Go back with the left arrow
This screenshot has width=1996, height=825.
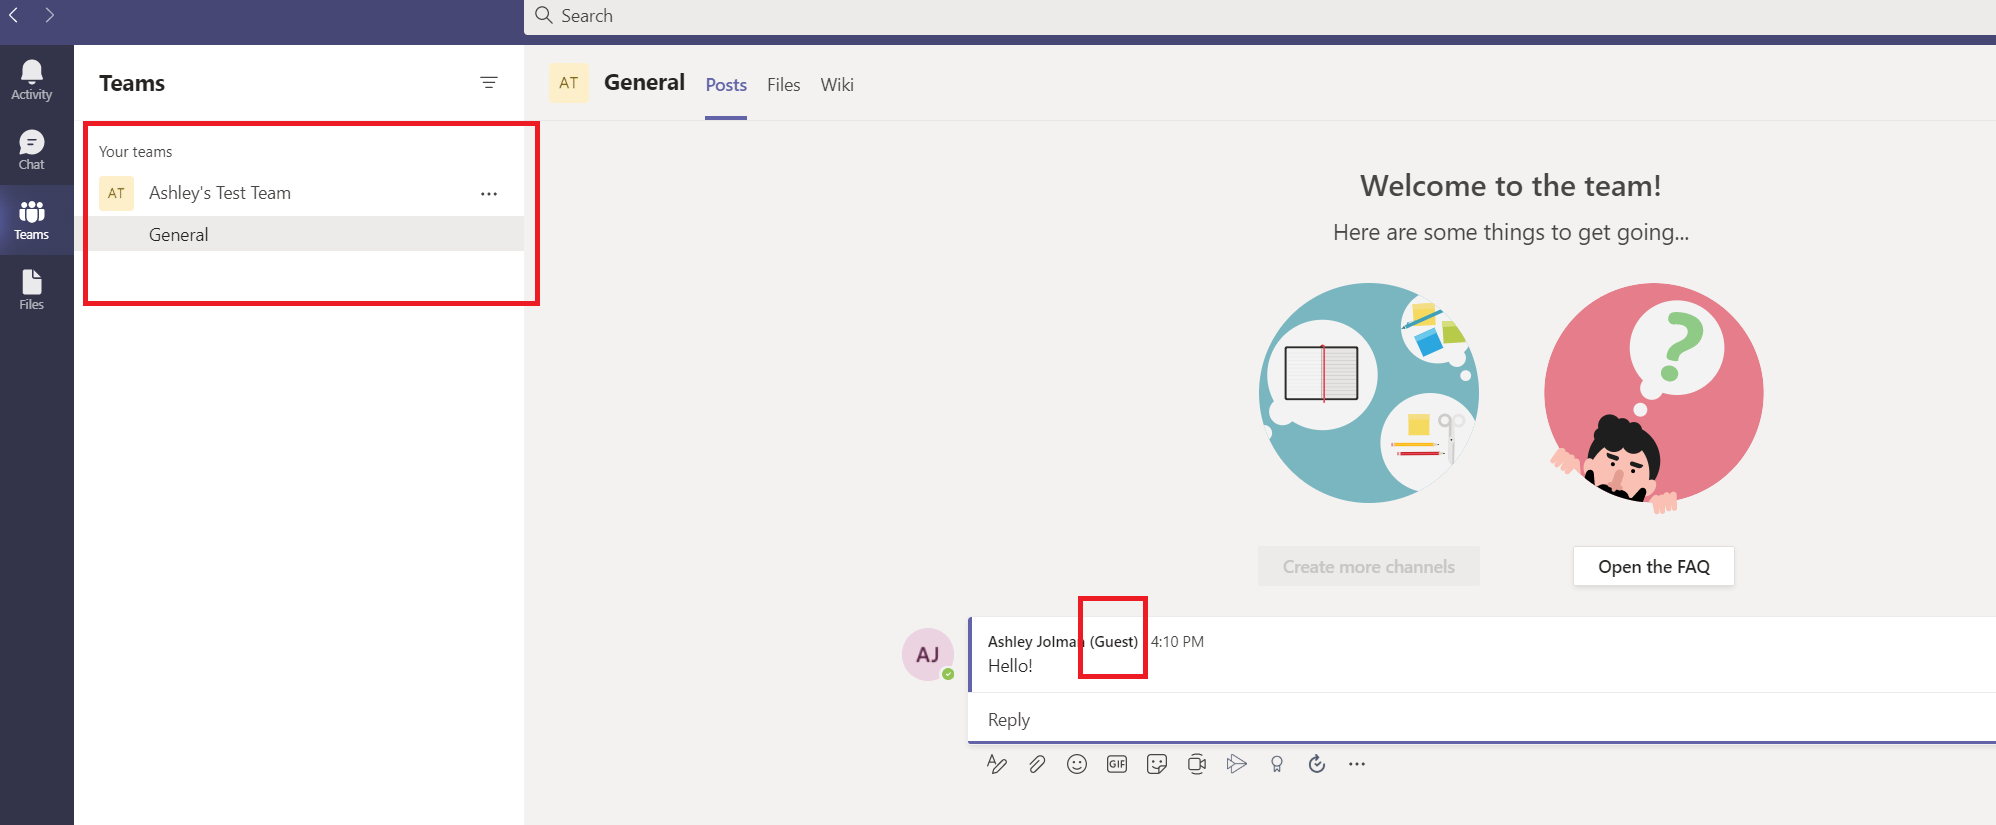pyautogui.click(x=14, y=15)
